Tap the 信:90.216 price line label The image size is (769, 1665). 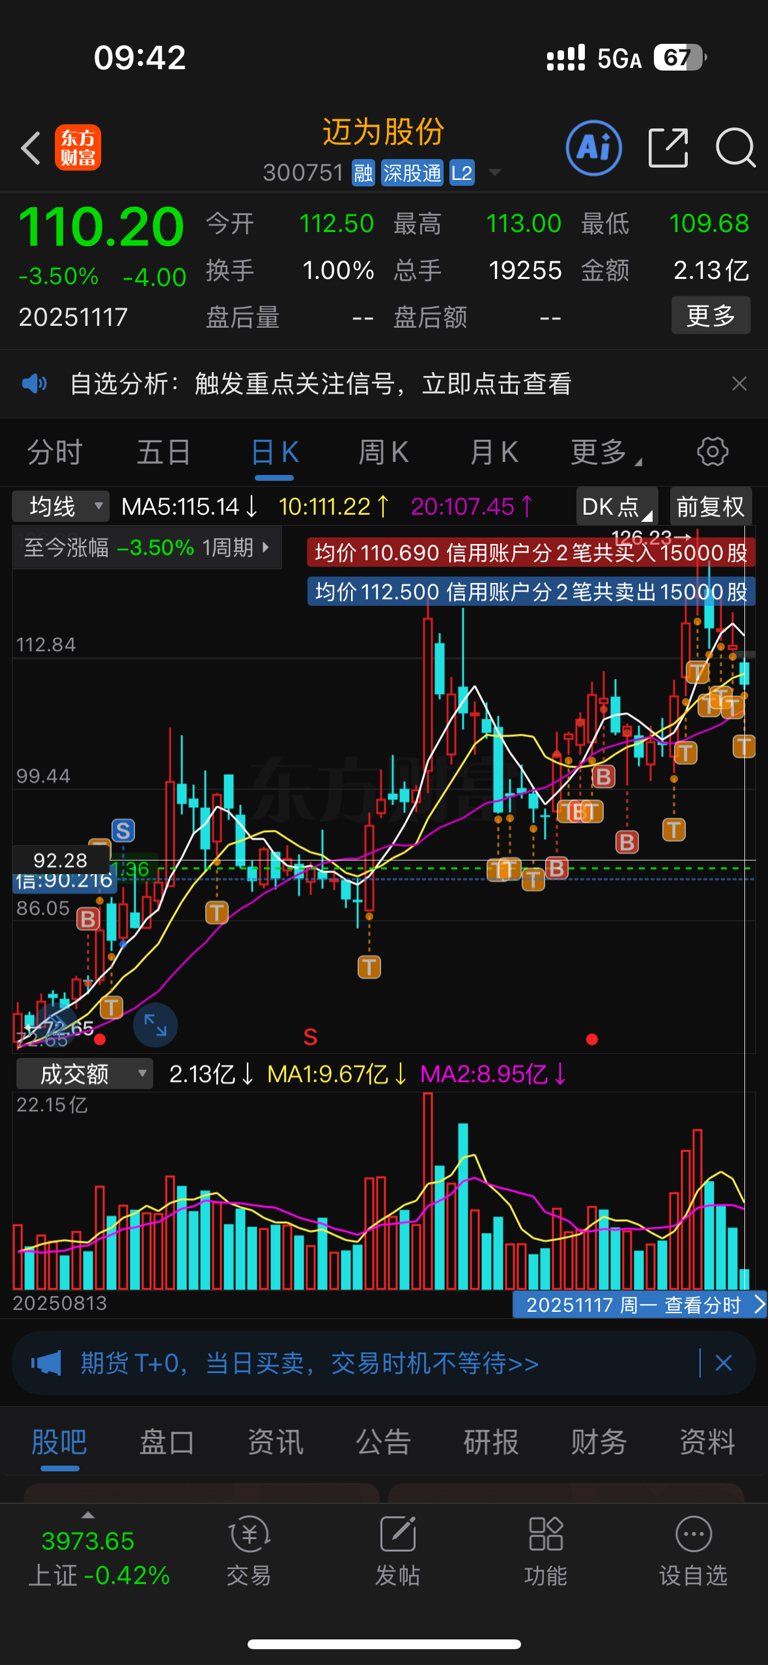(63, 881)
